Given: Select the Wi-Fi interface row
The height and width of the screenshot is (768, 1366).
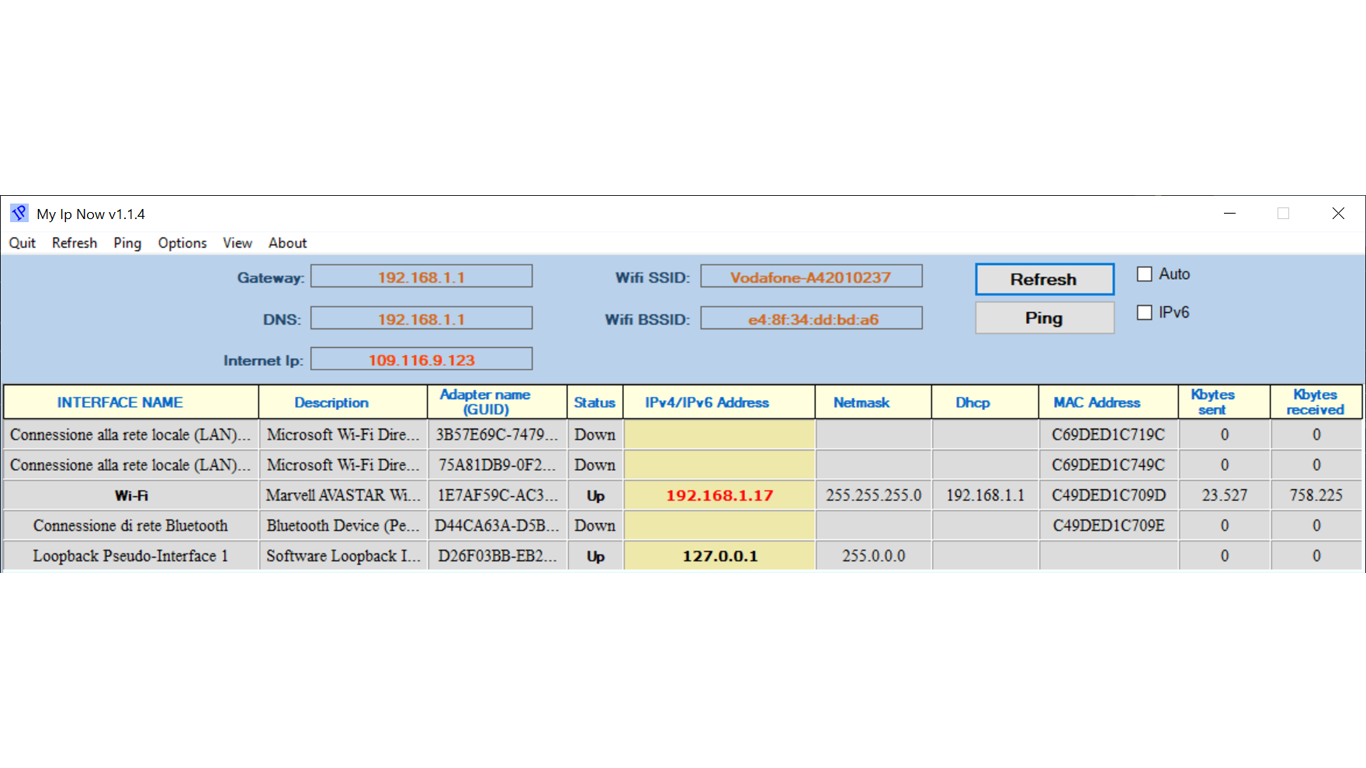Looking at the screenshot, I should tap(682, 495).
